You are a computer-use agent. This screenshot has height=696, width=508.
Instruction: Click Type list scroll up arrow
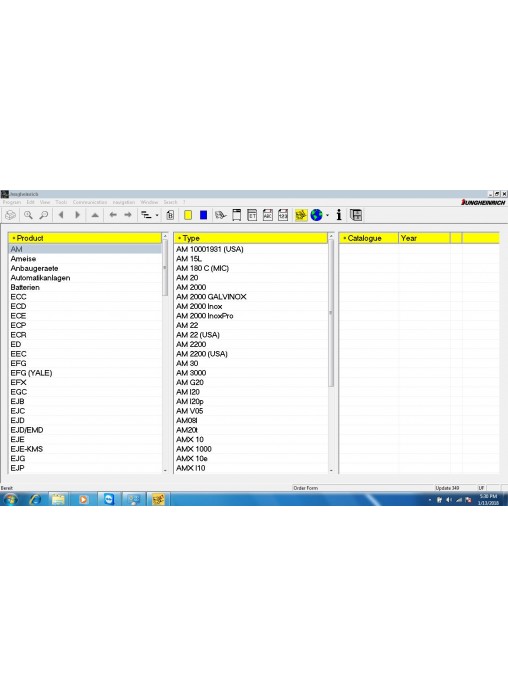click(x=331, y=236)
